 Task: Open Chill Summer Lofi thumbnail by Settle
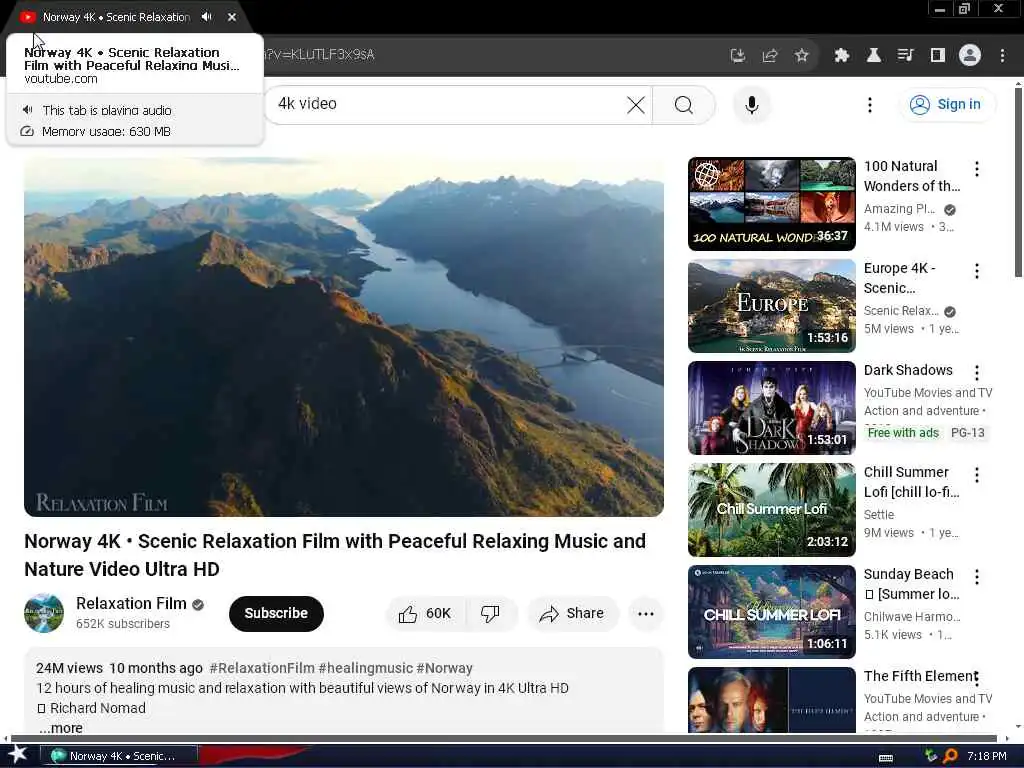771,509
